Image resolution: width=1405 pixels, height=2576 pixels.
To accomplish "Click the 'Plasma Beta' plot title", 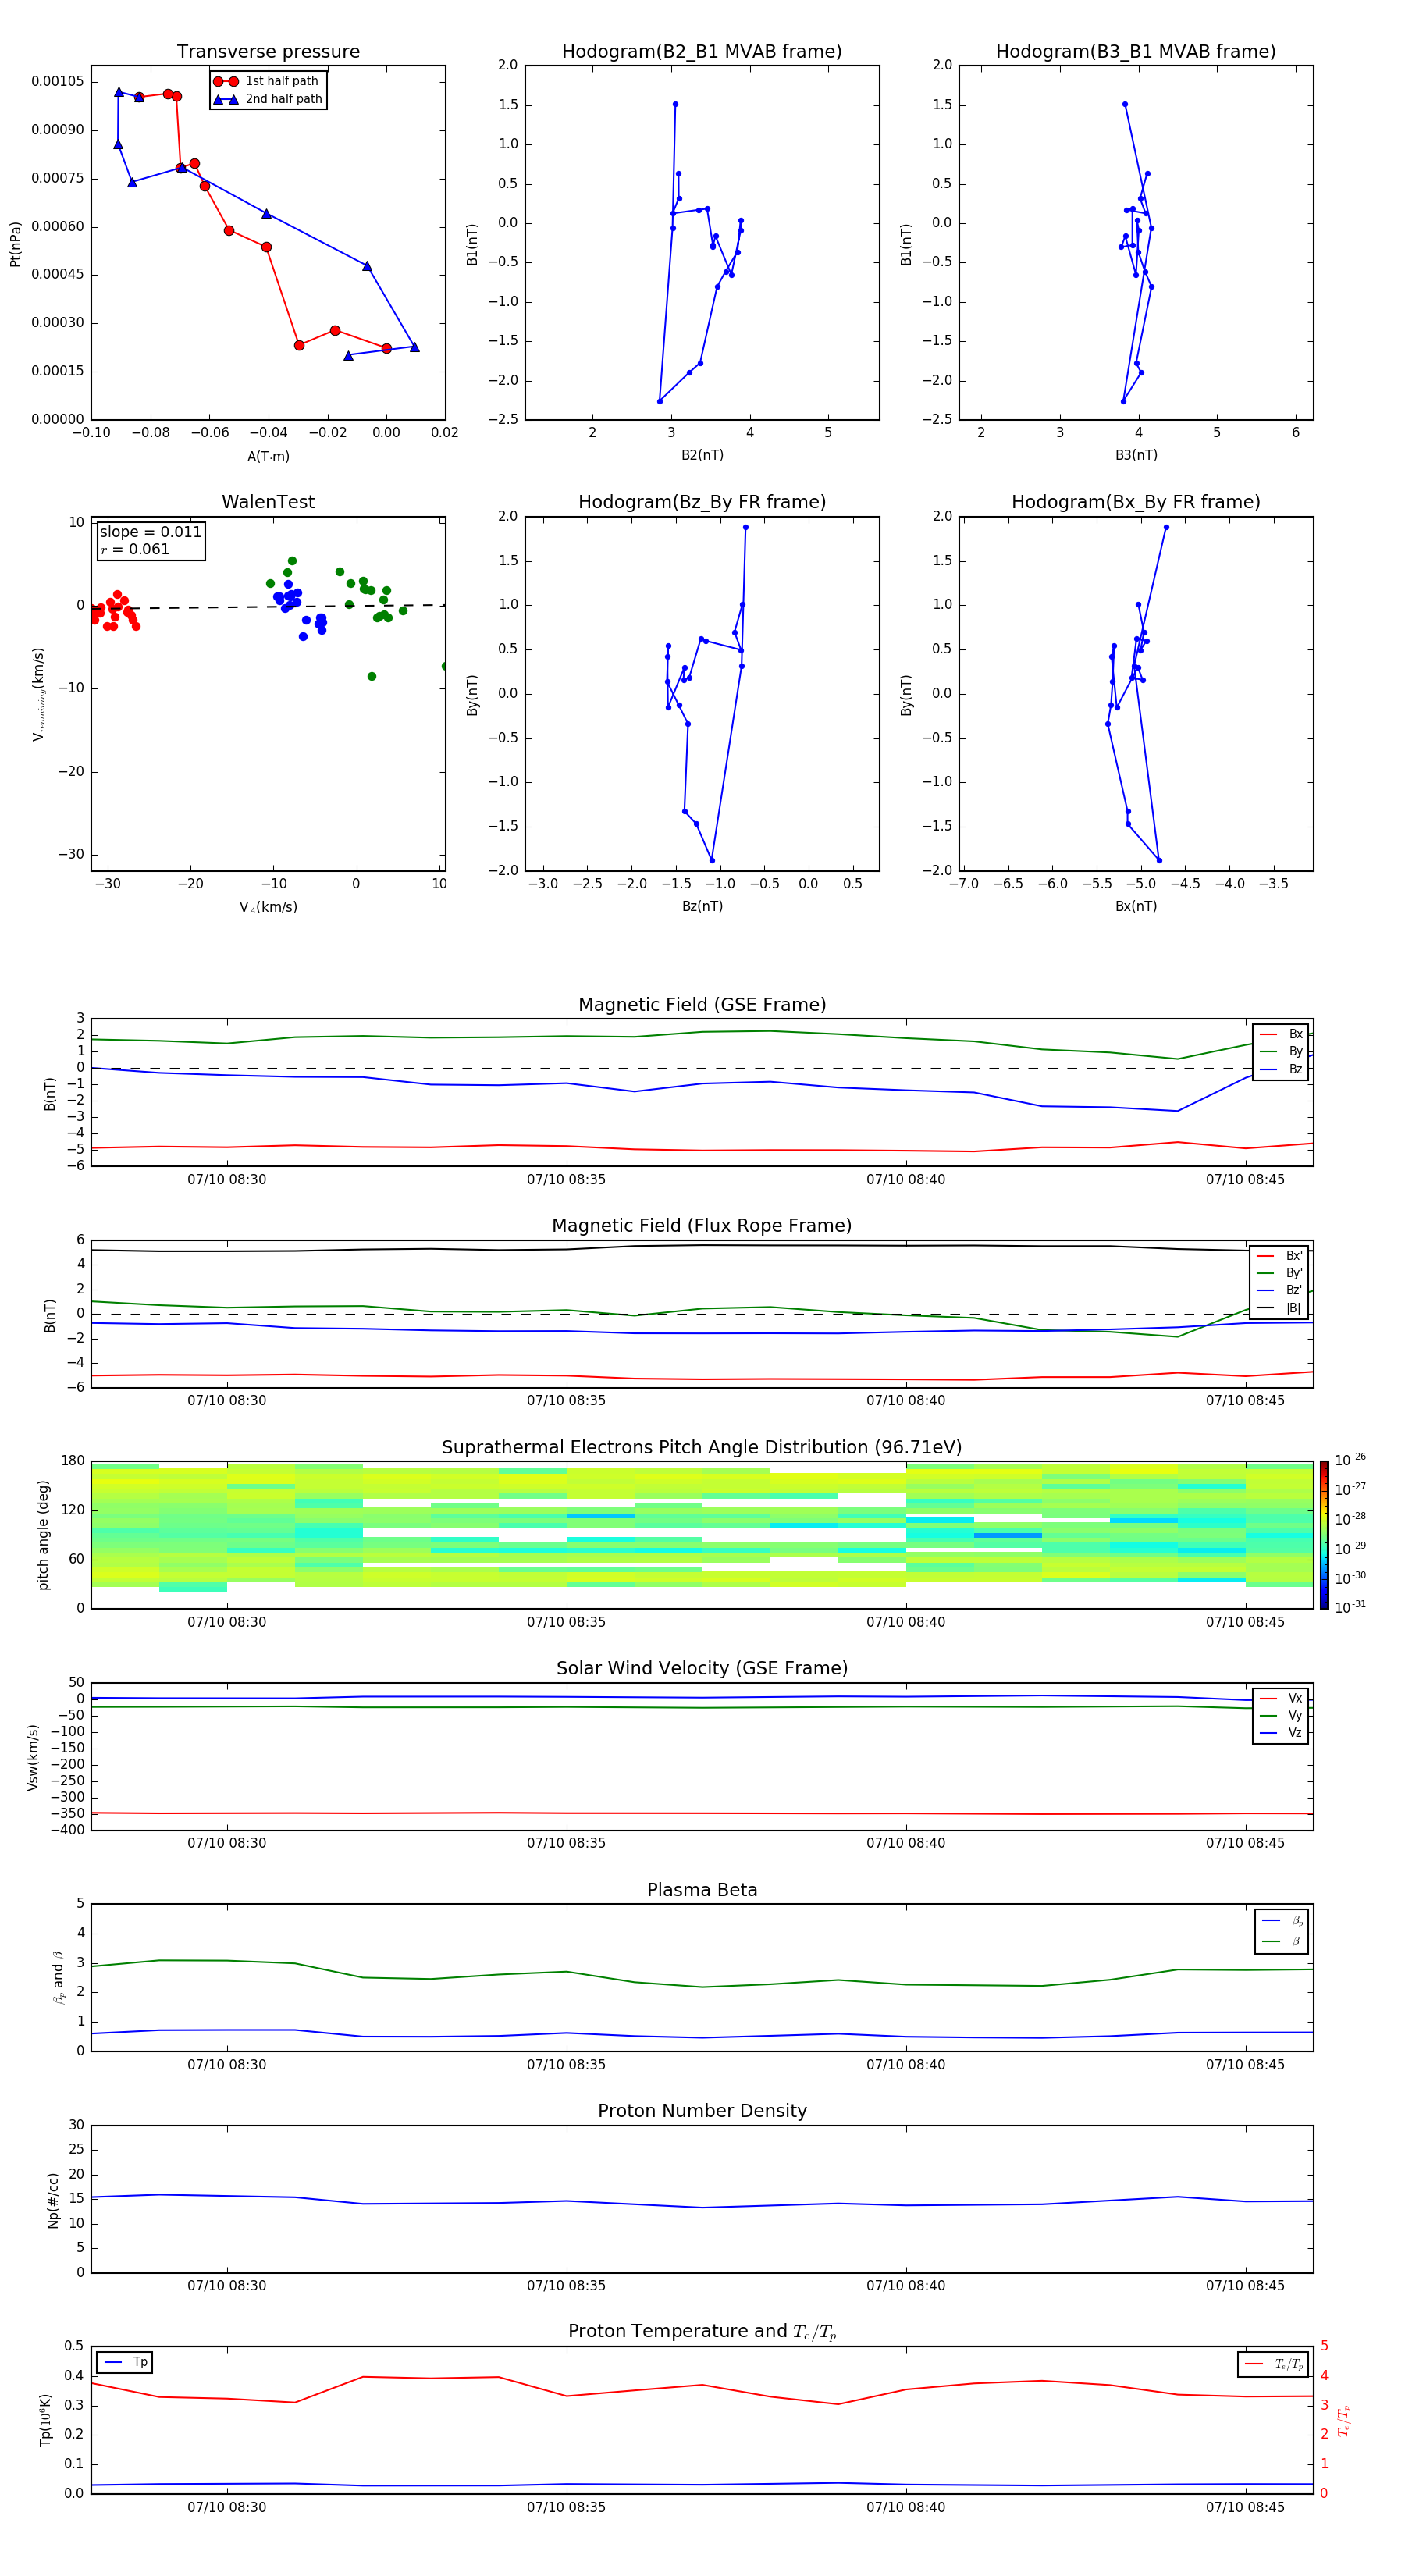I will coord(702,1891).
